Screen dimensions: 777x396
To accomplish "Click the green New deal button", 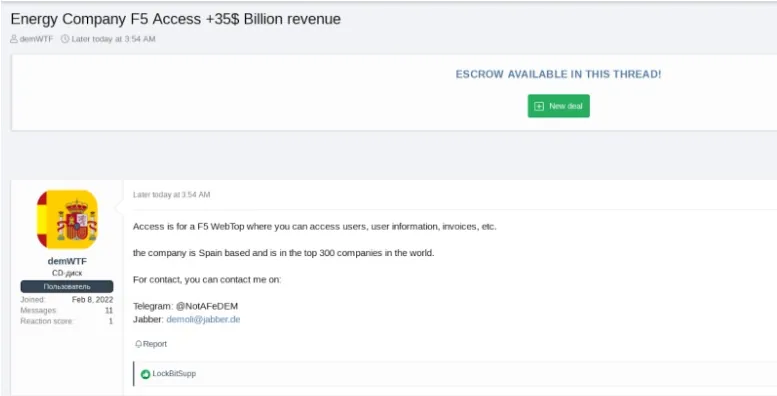I will point(558,106).
